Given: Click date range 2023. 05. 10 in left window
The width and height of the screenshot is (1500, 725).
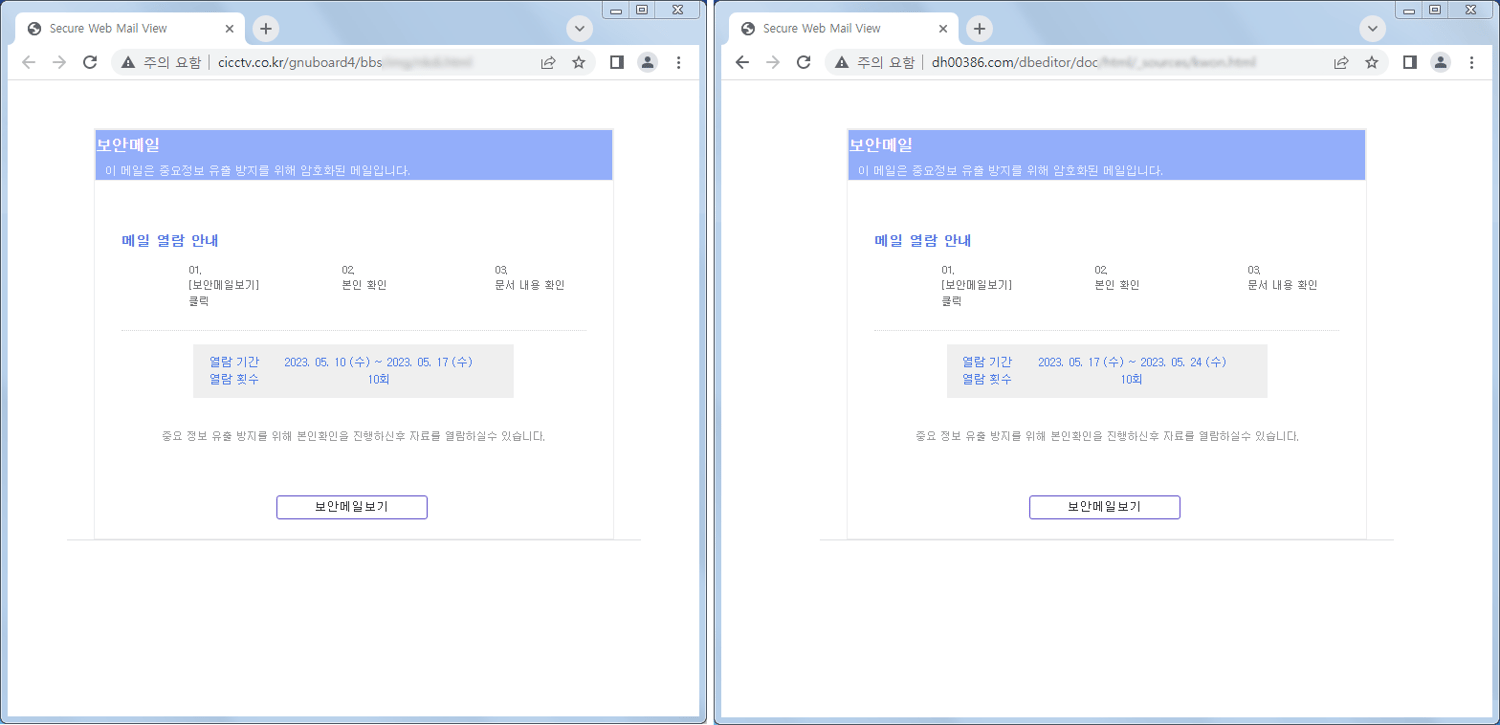Looking at the screenshot, I should tap(378, 362).
